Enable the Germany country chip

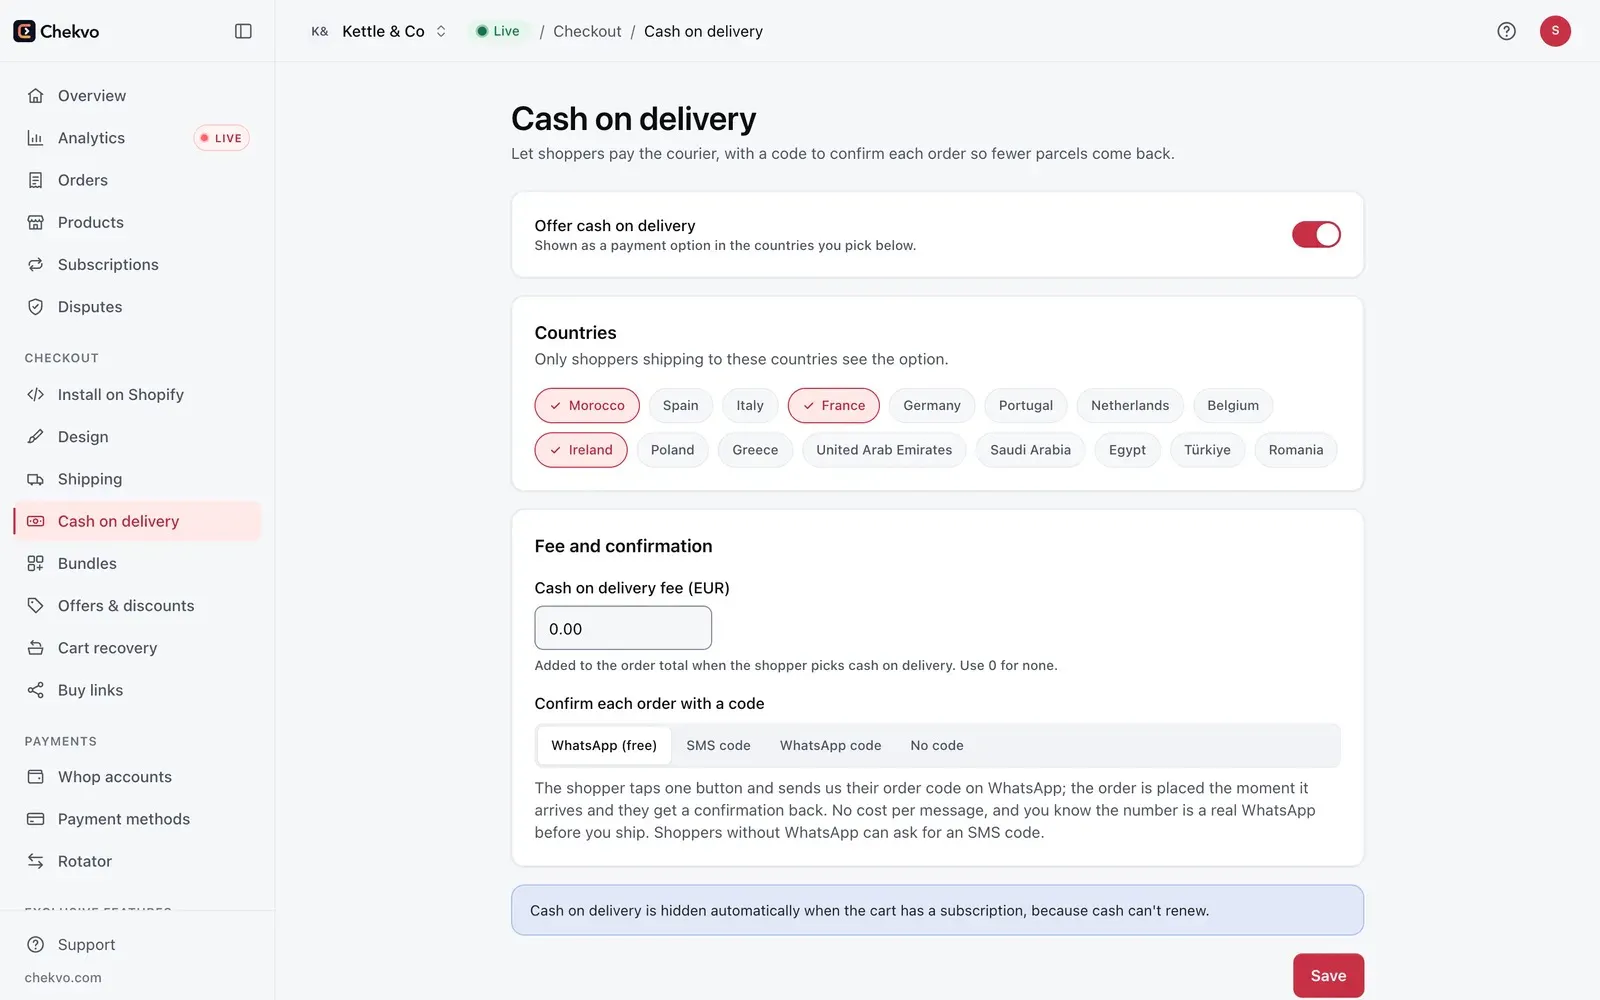pyautogui.click(x=931, y=405)
